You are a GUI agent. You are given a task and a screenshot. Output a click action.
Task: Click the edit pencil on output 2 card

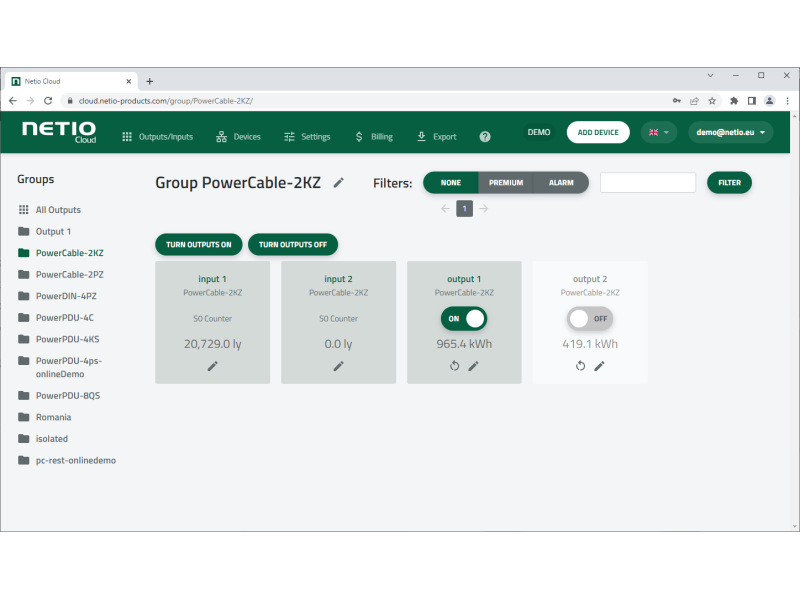click(599, 366)
